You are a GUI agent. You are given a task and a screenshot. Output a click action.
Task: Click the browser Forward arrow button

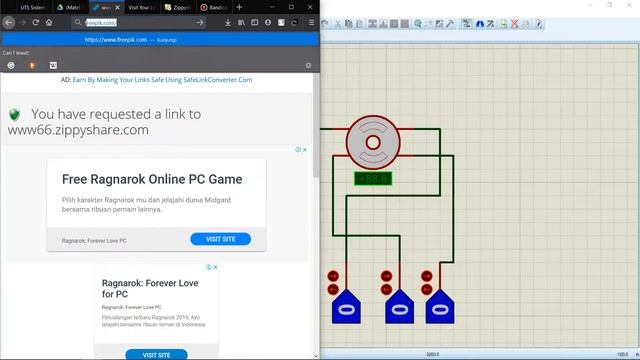point(22,22)
